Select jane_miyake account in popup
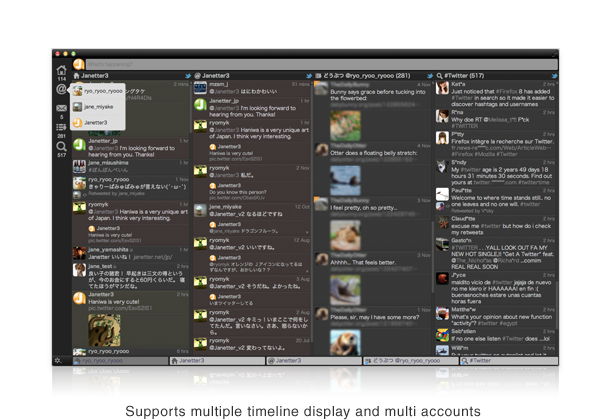 98,107
